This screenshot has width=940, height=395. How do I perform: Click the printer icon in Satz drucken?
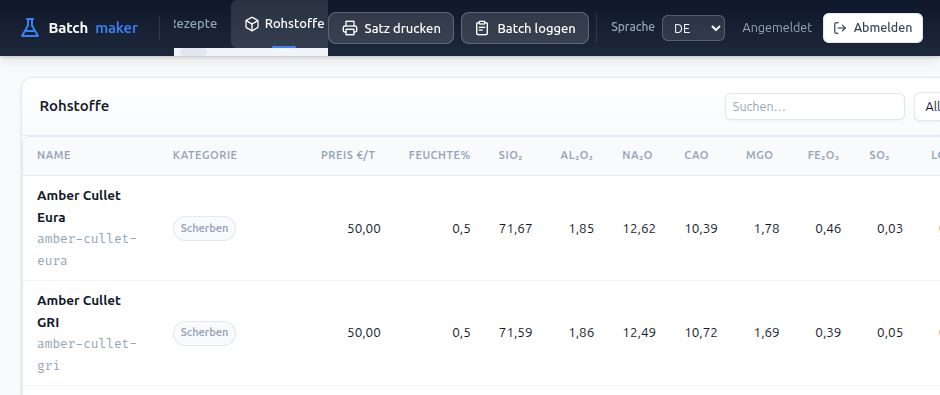point(350,28)
